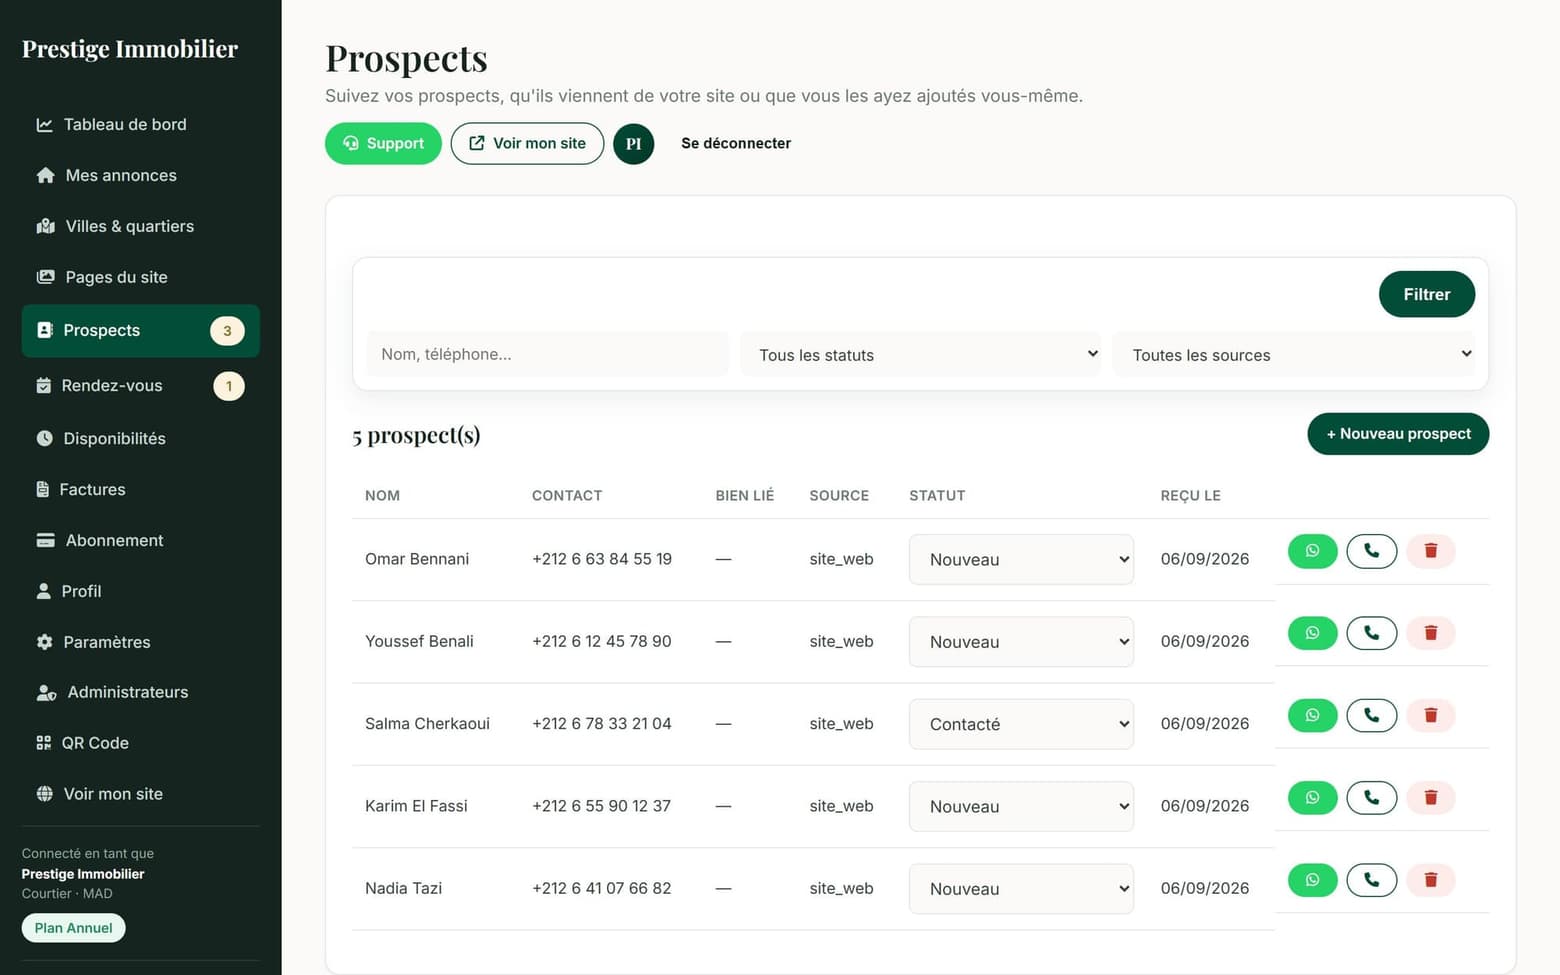Open the Tous les statuts filter dropdown
This screenshot has width=1560, height=975.
(920, 355)
